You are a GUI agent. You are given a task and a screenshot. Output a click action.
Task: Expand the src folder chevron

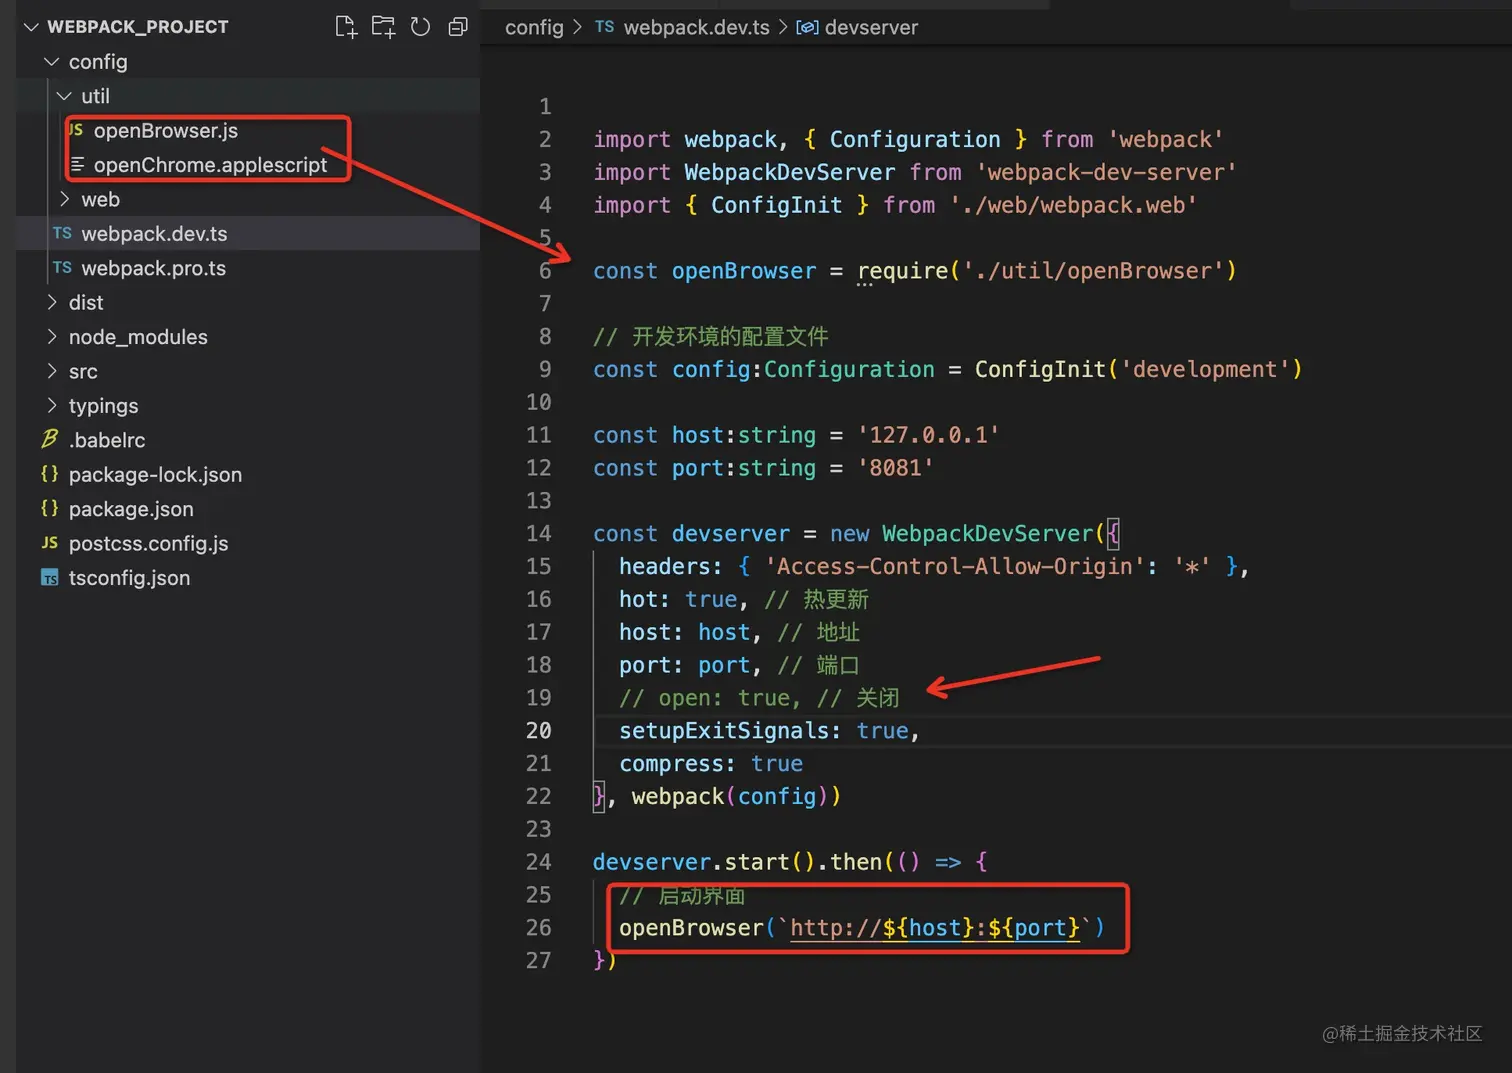(52, 371)
